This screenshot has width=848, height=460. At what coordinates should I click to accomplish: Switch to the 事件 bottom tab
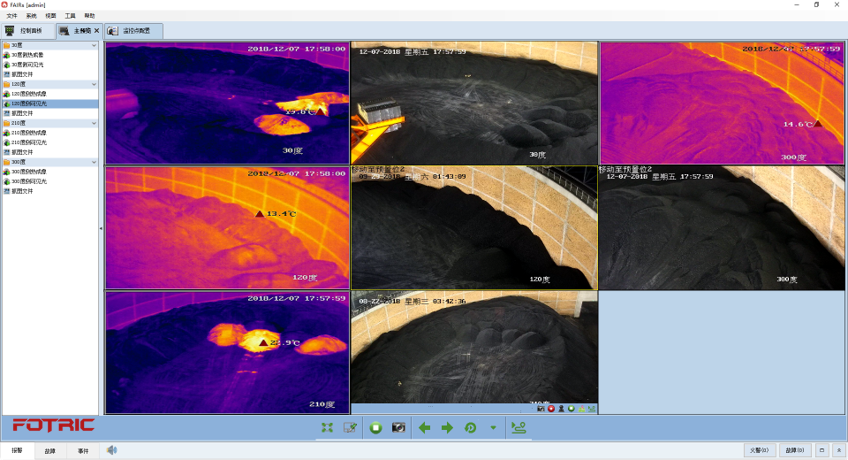pyautogui.click(x=83, y=451)
